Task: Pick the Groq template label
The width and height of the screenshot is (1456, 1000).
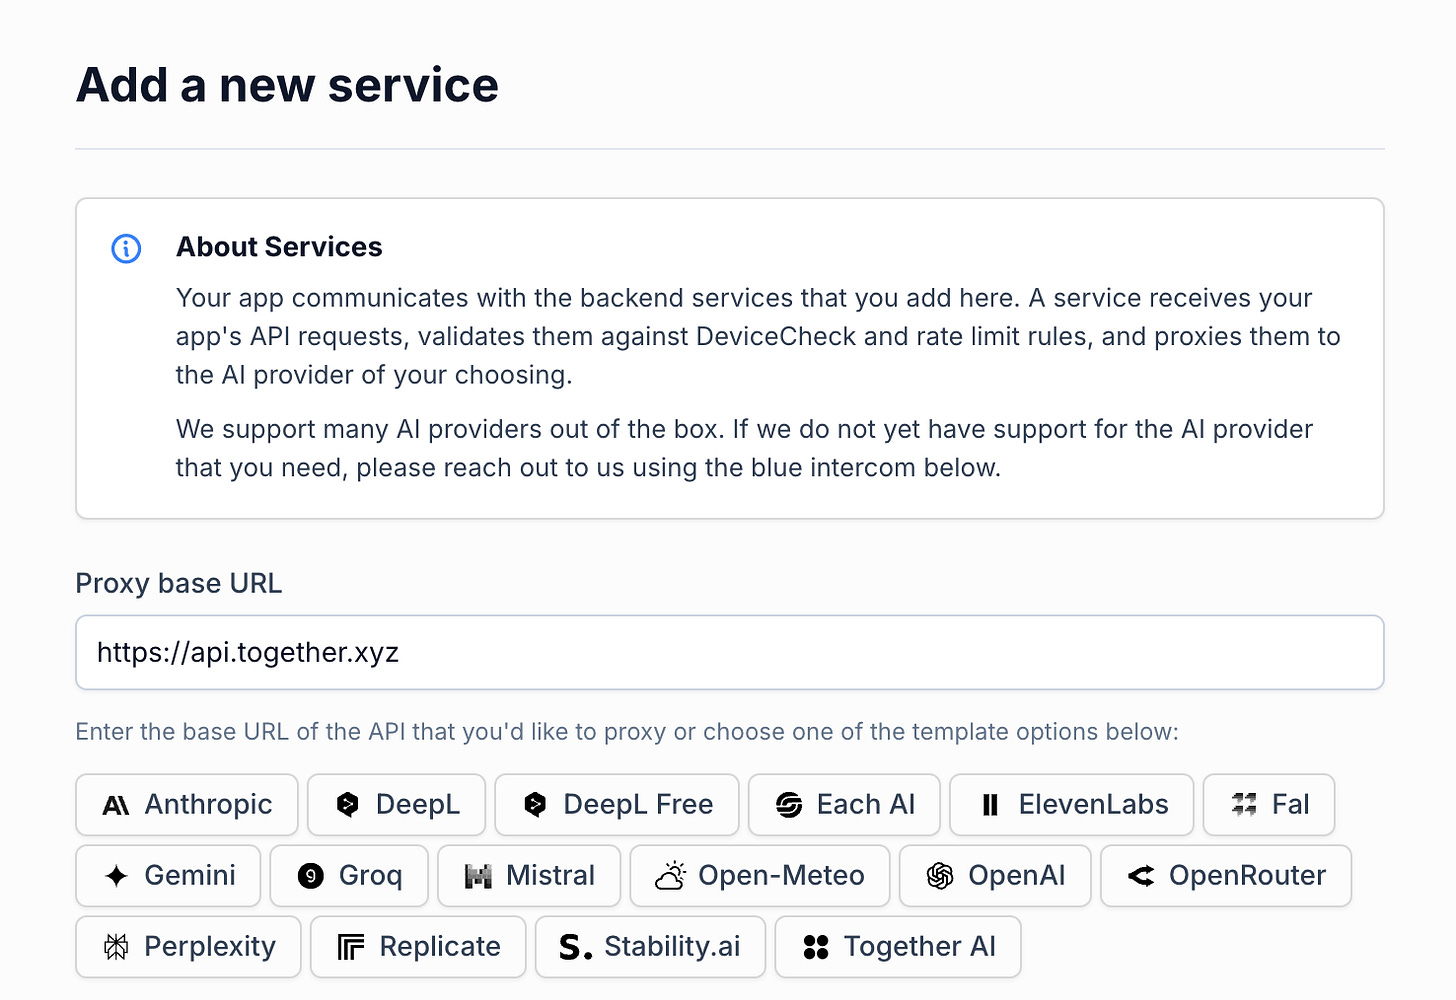Action: (x=370, y=875)
